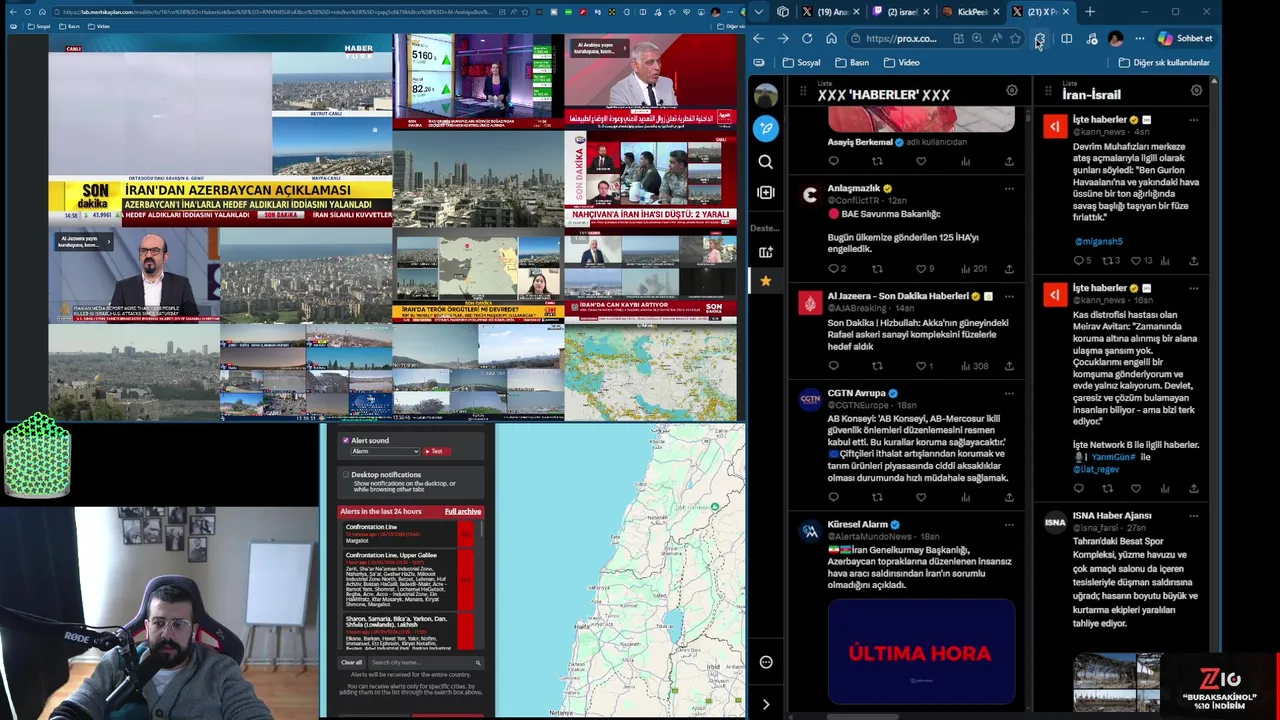This screenshot has width=1280, height=720.
Task: Open the Full archive link
Action: (x=463, y=512)
